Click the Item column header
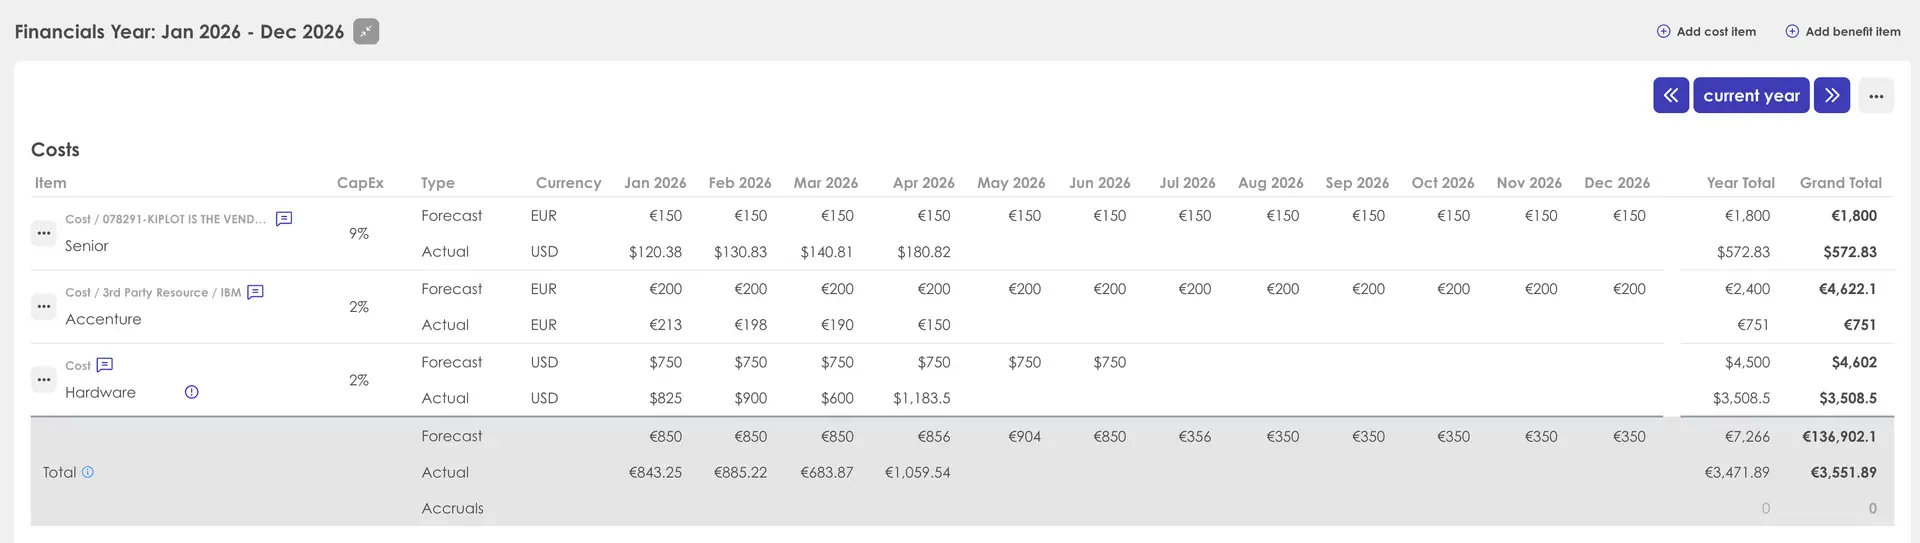The image size is (1920, 543). click(51, 183)
